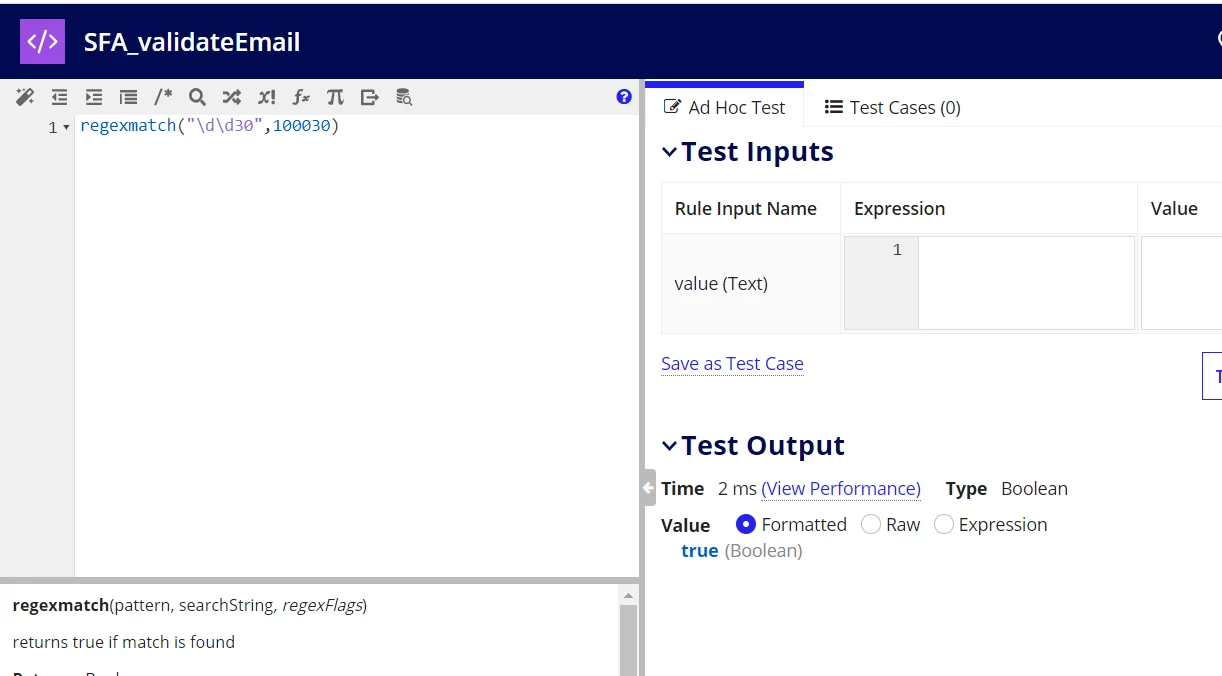Click the outdent lines toolbar icon
The image size is (1222, 676).
(60, 97)
